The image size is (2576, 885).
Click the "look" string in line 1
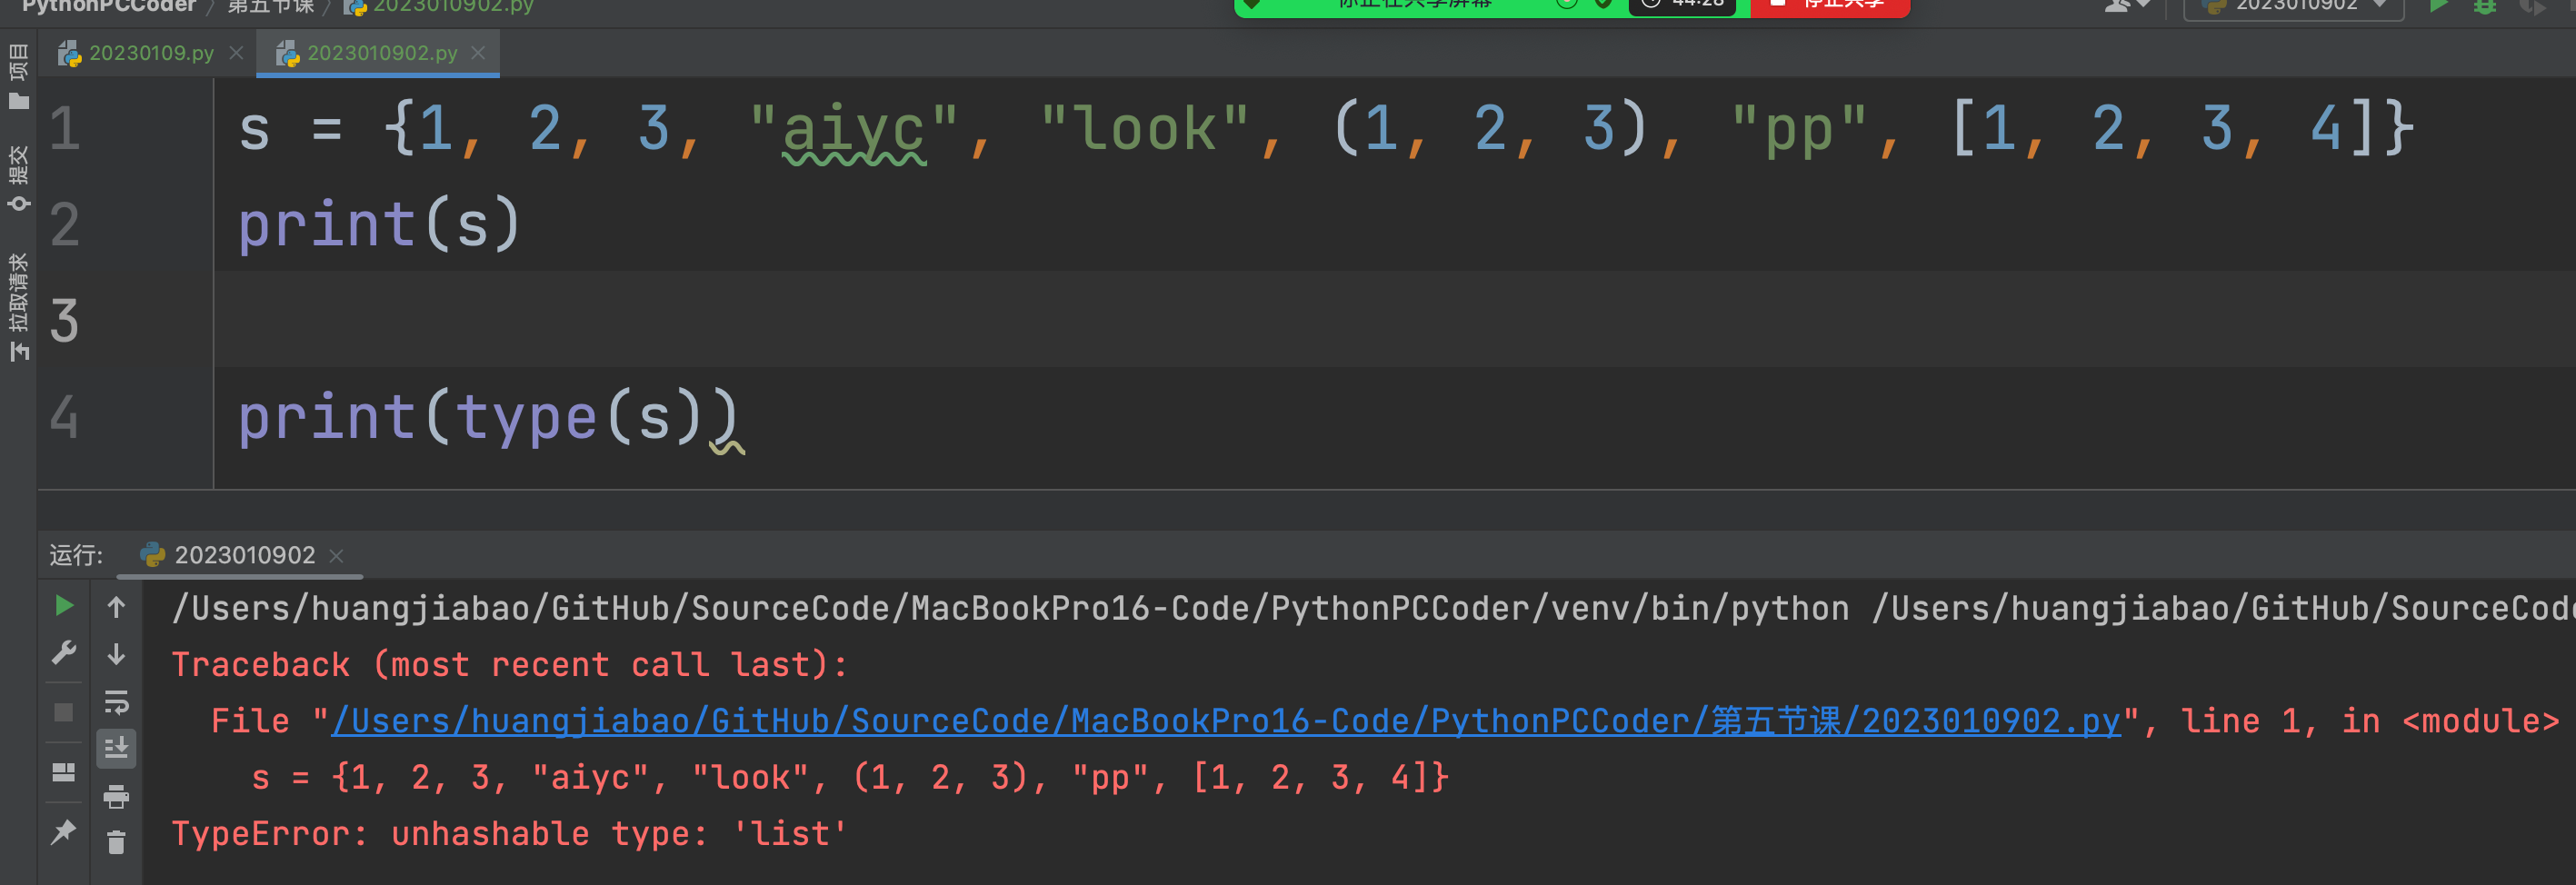[x=1145, y=130]
